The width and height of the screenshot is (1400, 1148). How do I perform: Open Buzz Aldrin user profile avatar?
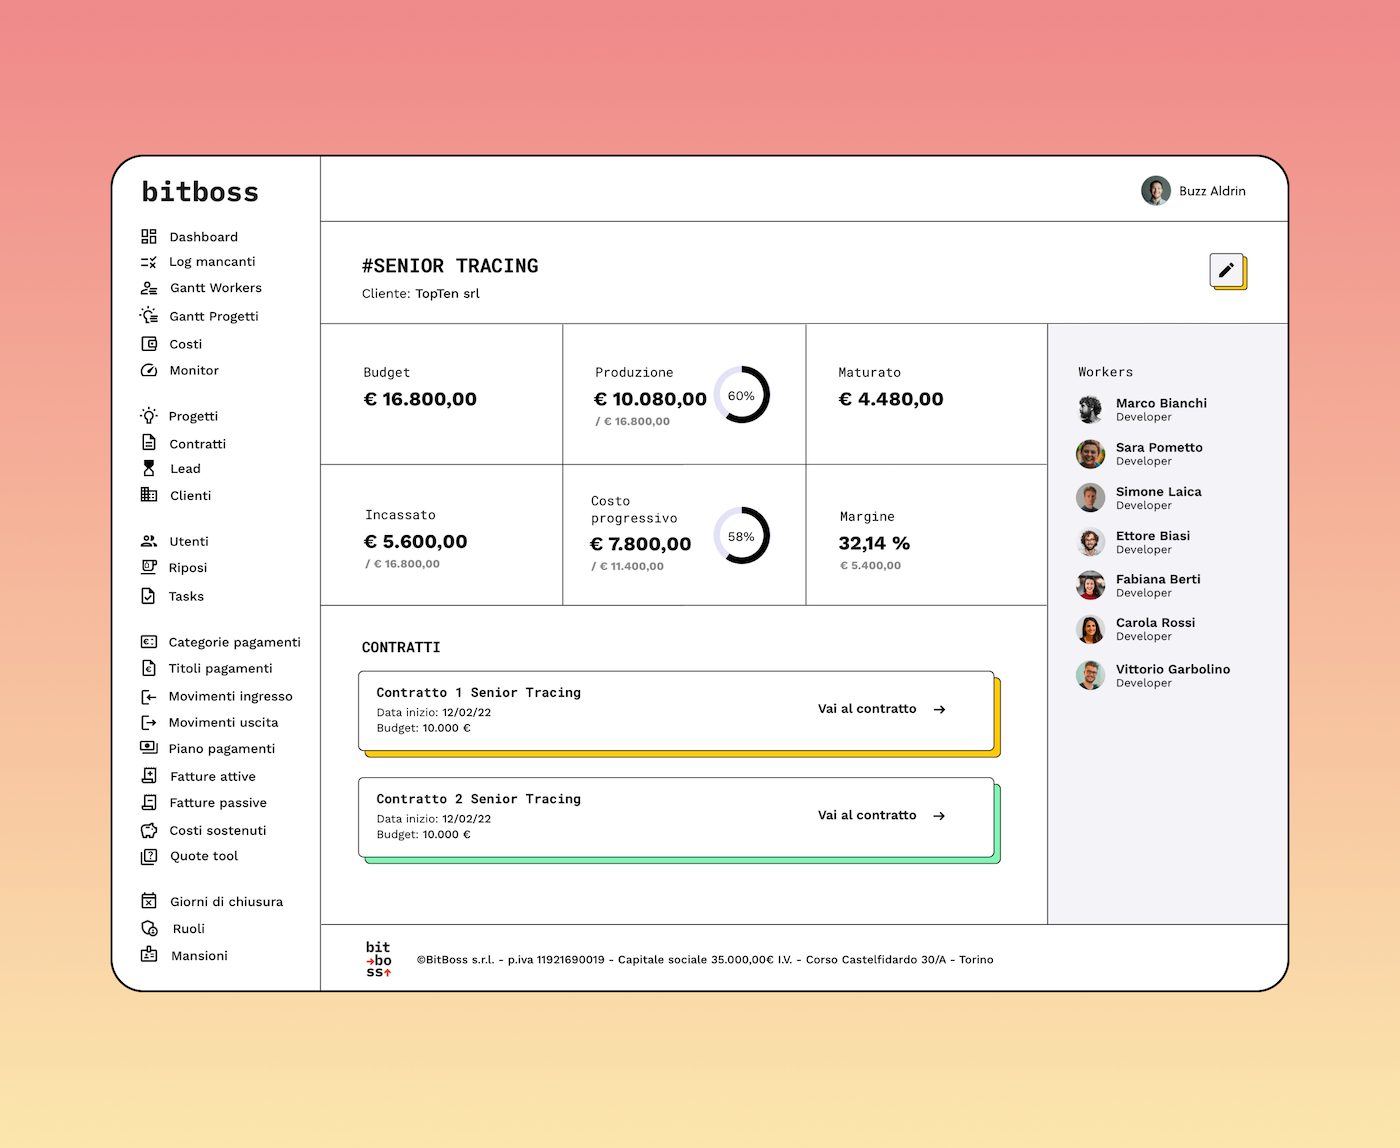[1156, 191]
